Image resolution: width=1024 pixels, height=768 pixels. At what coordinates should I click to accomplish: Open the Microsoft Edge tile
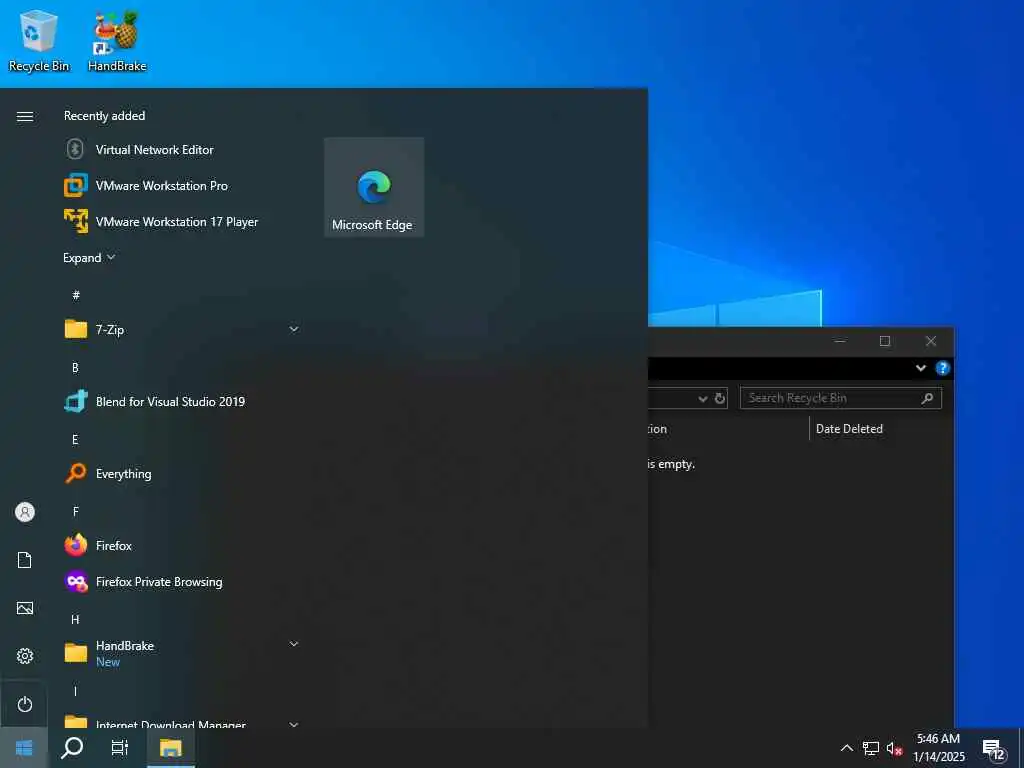coord(374,187)
